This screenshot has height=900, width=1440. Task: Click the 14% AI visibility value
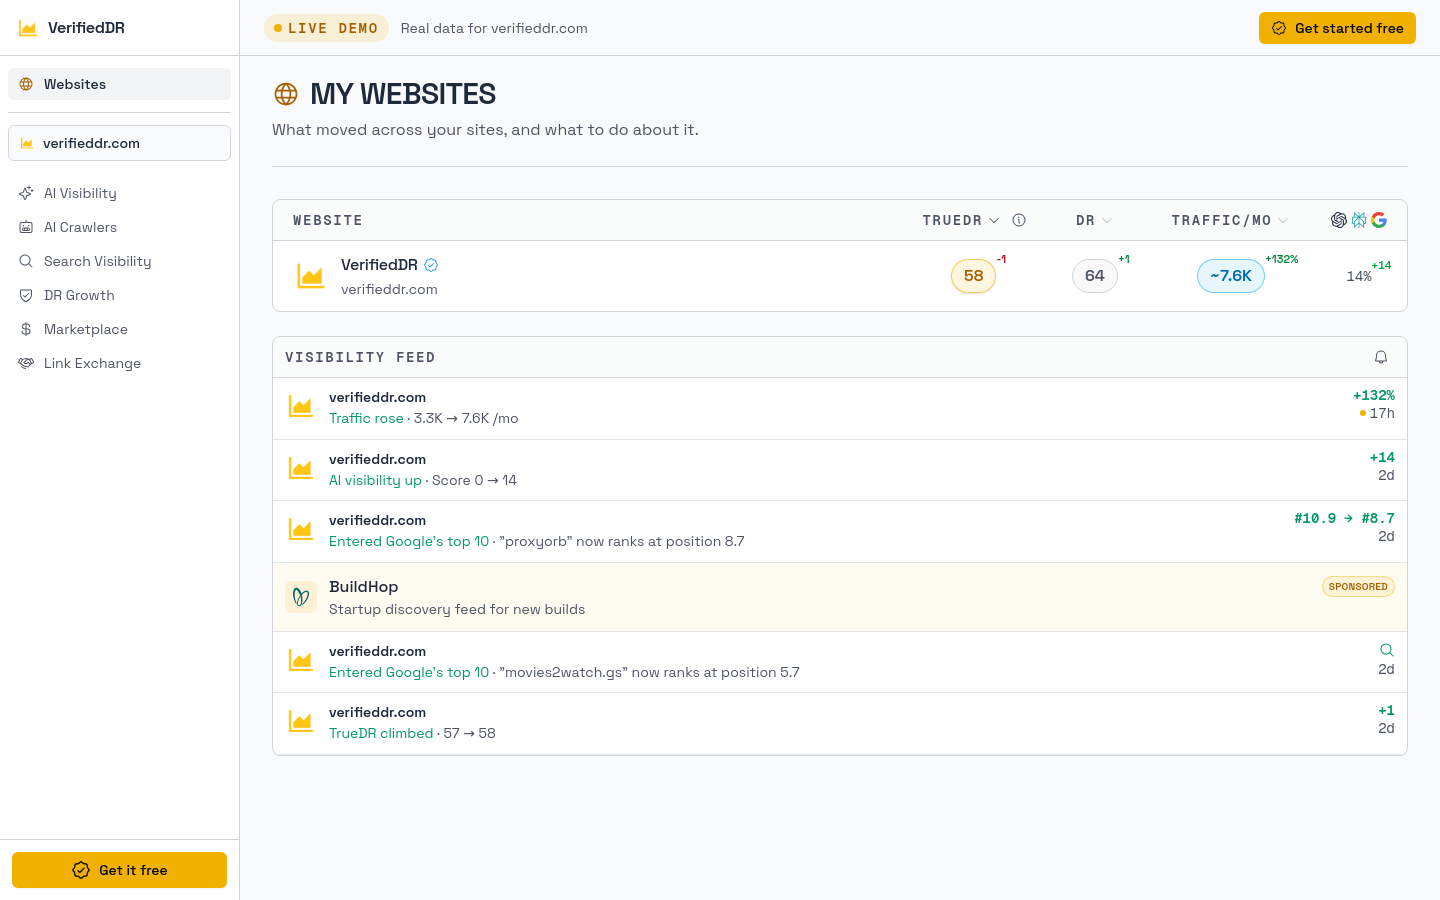(x=1359, y=277)
